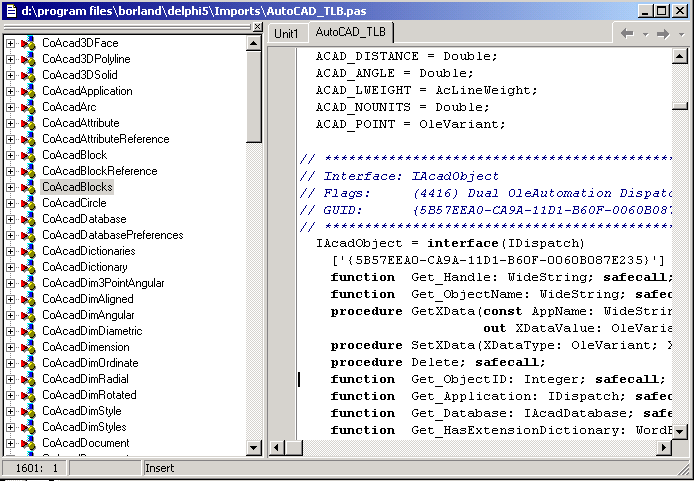Click the CoAcadDimOrdinate class icon
The image size is (694, 481).
[x=28, y=363]
